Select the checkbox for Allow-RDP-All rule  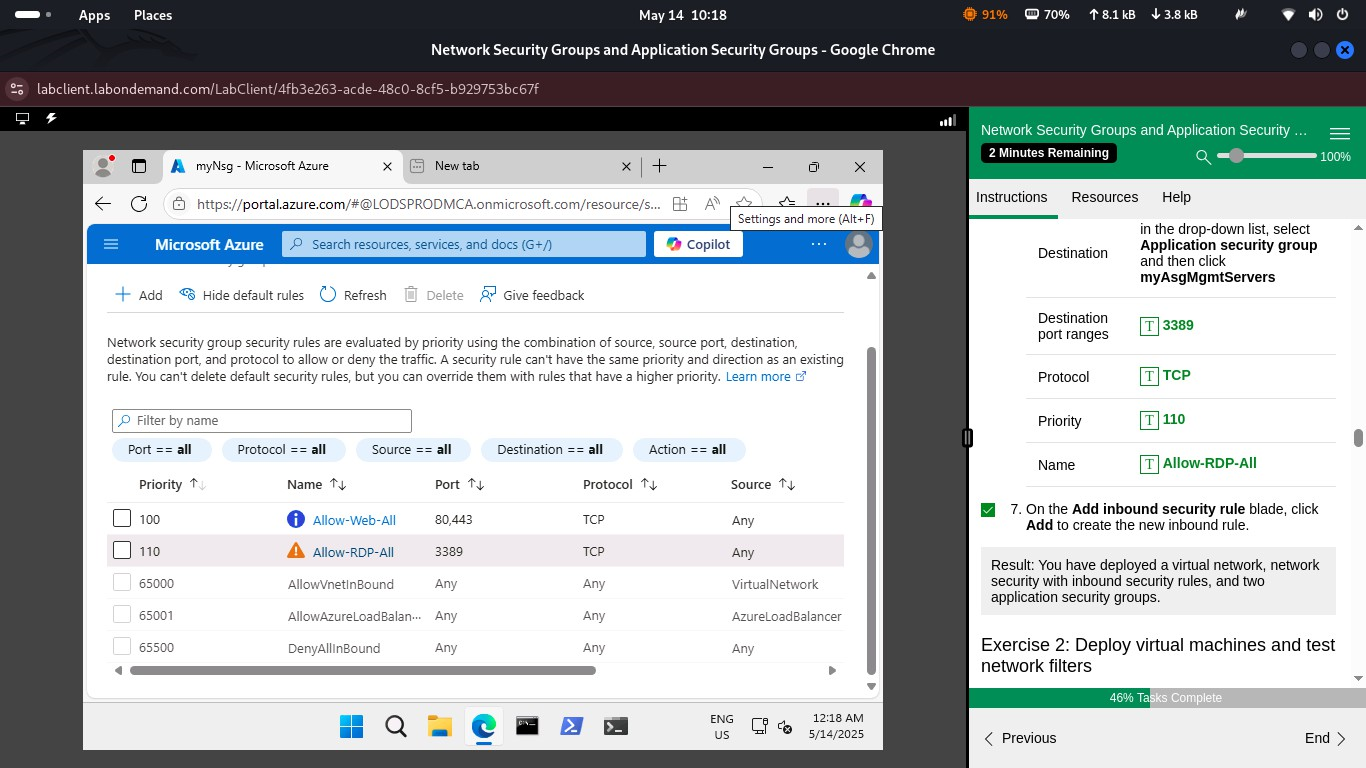[122, 550]
